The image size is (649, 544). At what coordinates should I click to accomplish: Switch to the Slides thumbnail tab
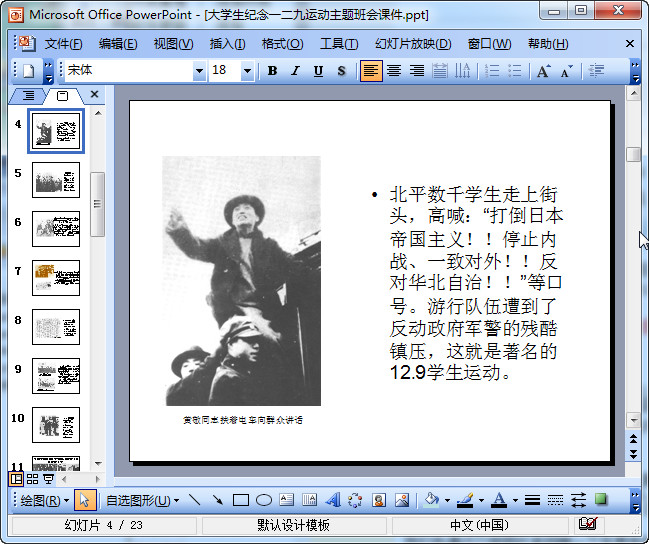pos(62,96)
